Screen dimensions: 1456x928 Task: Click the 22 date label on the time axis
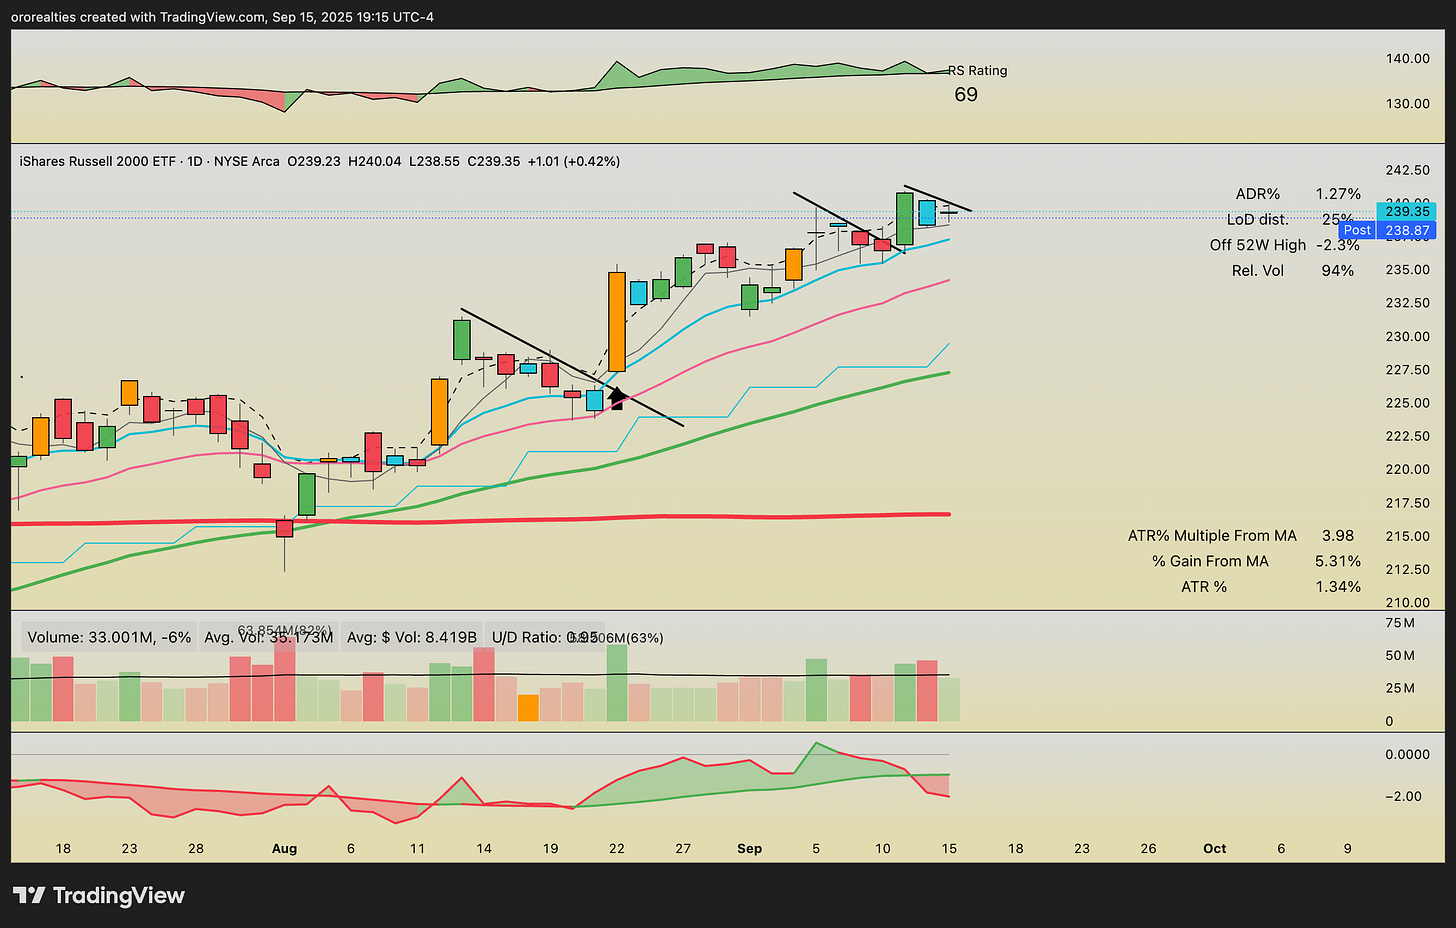617,849
